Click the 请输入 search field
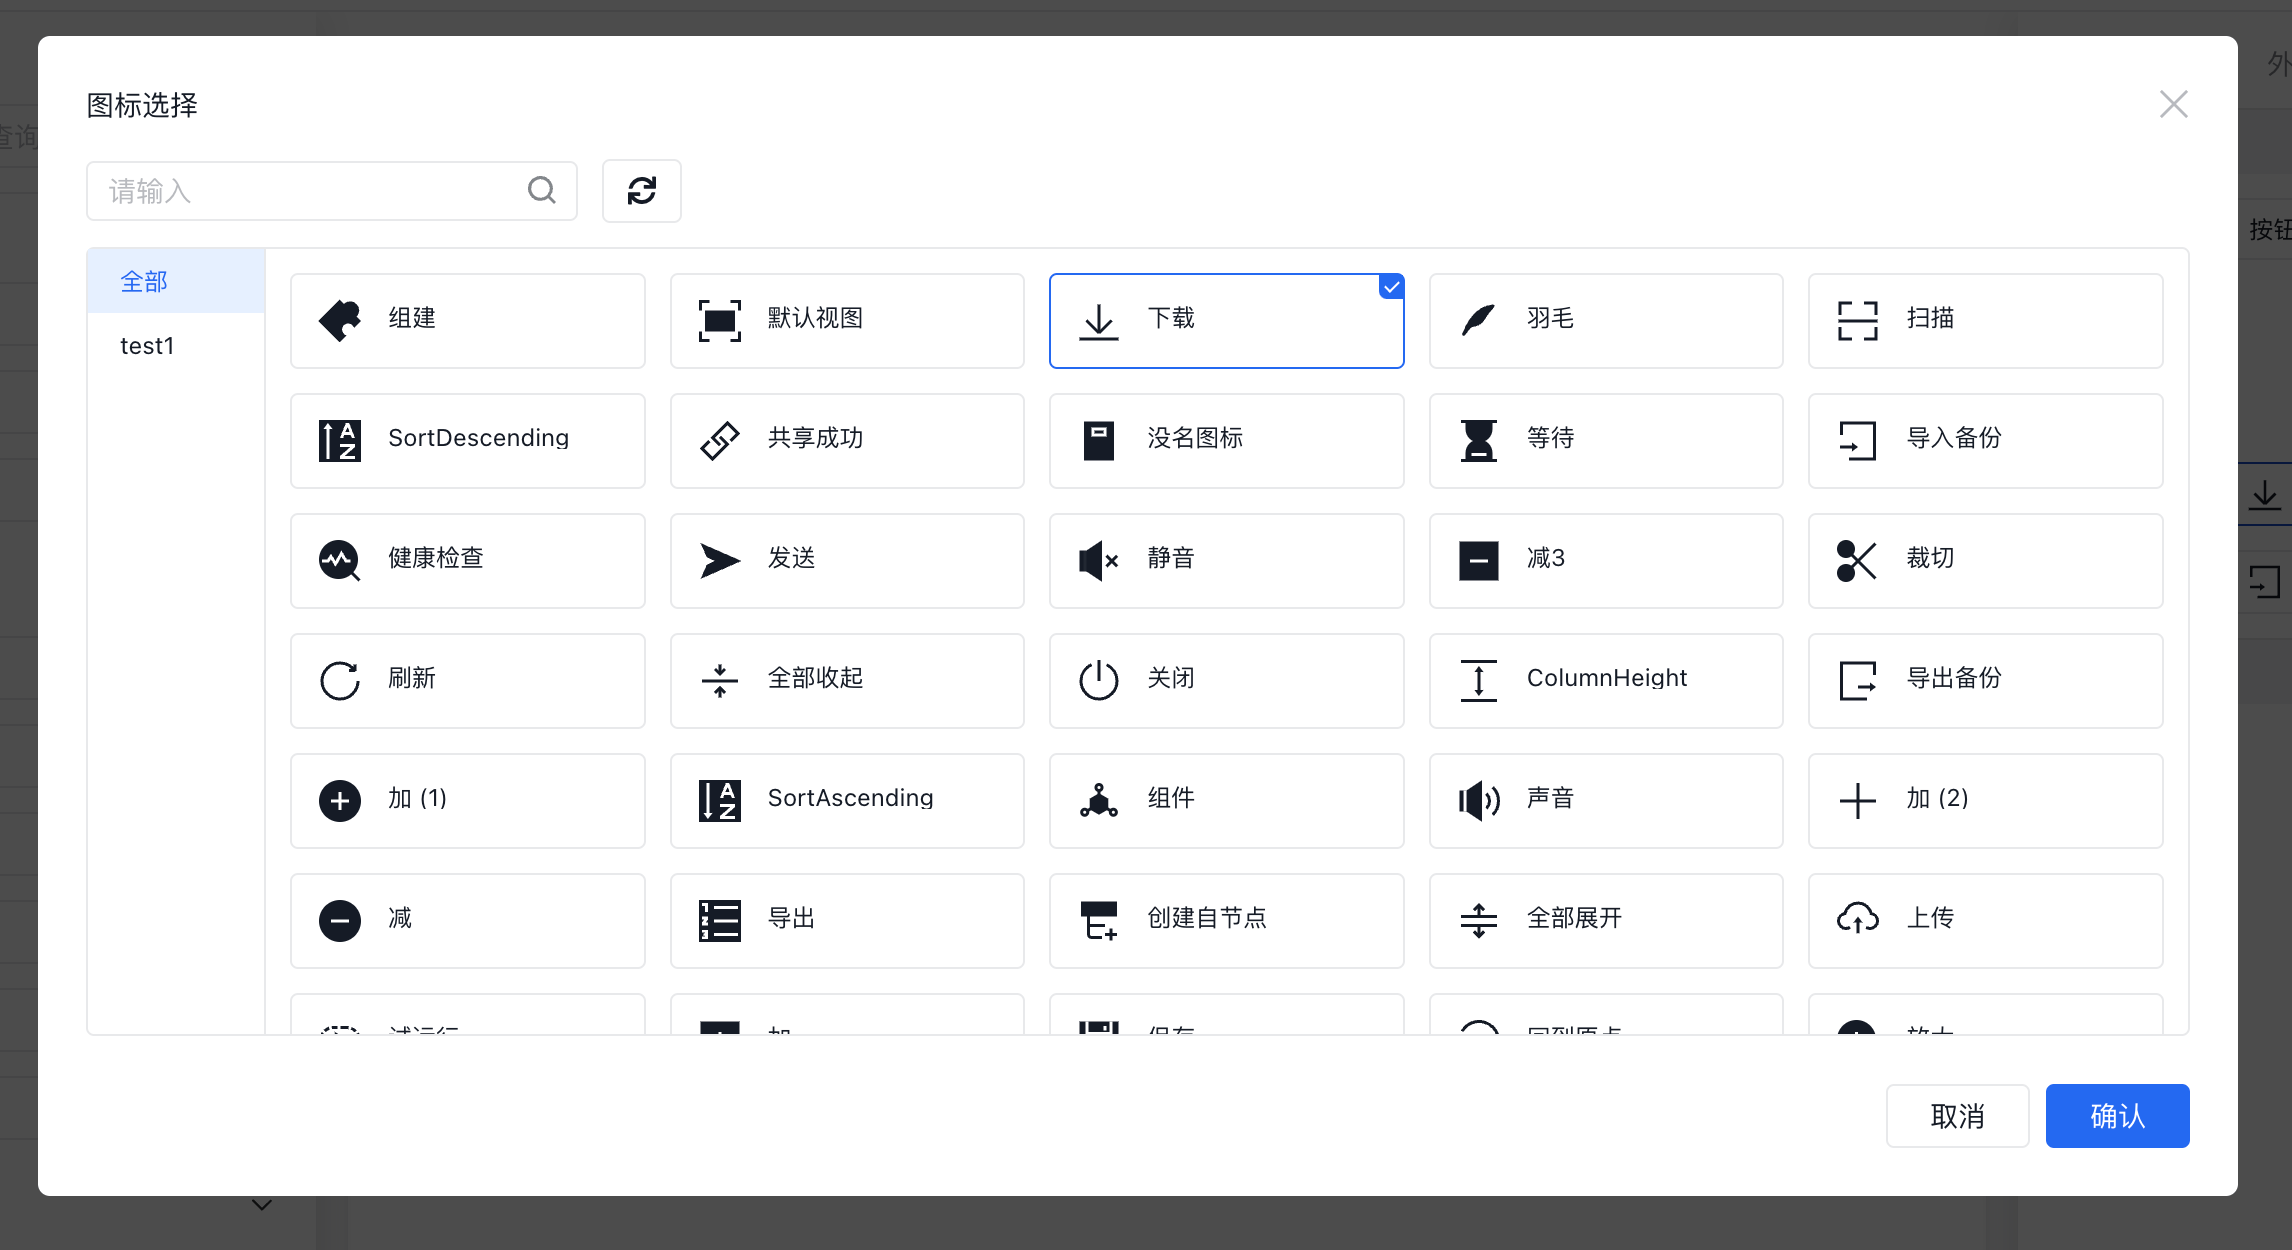Screen dimensions: 2292x1250 pyautogui.click(x=331, y=191)
